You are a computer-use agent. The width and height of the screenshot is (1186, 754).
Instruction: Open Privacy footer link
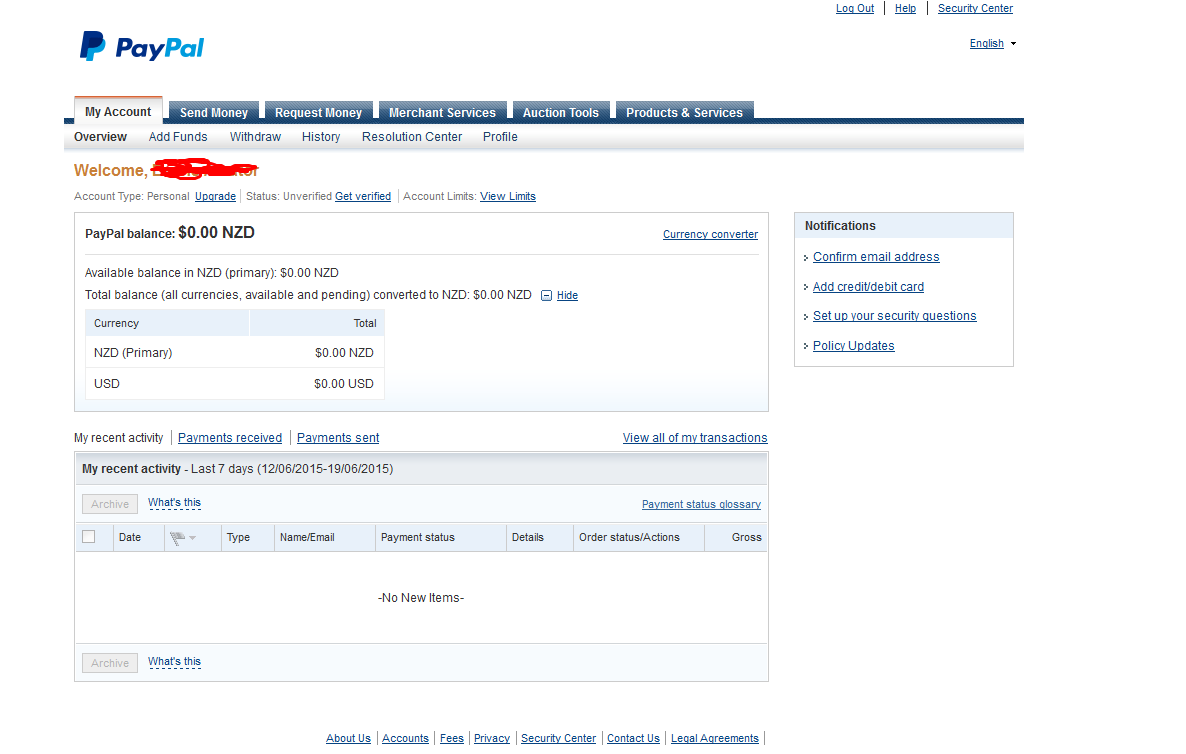492,739
